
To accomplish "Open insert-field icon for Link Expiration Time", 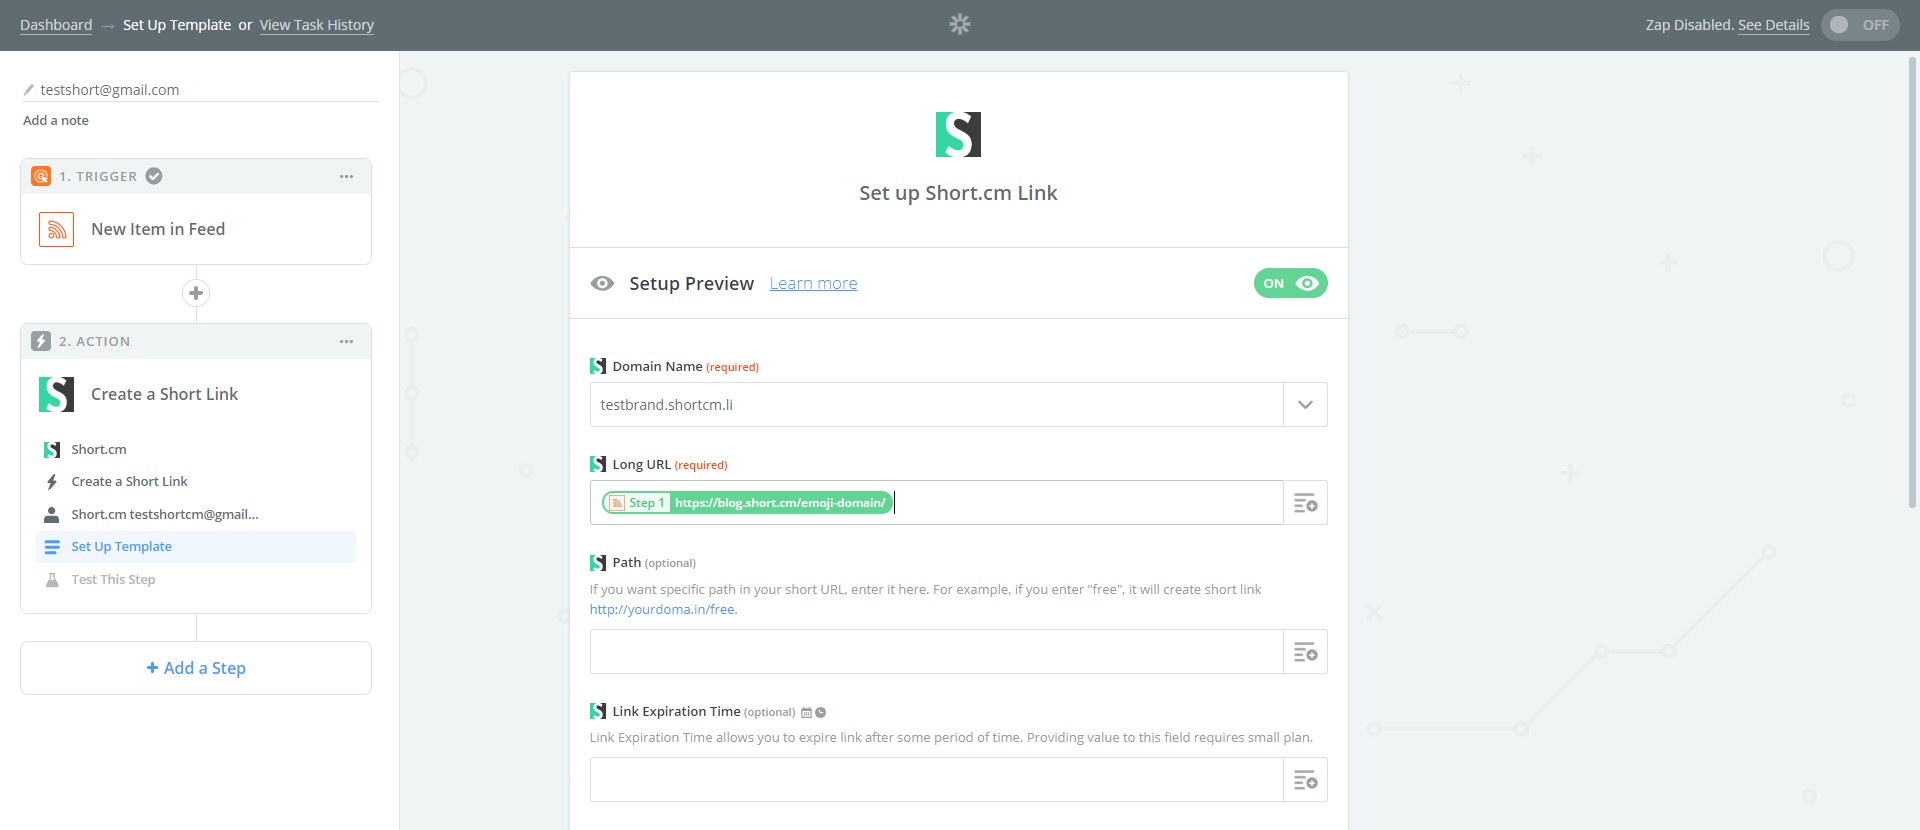I will tap(1305, 780).
